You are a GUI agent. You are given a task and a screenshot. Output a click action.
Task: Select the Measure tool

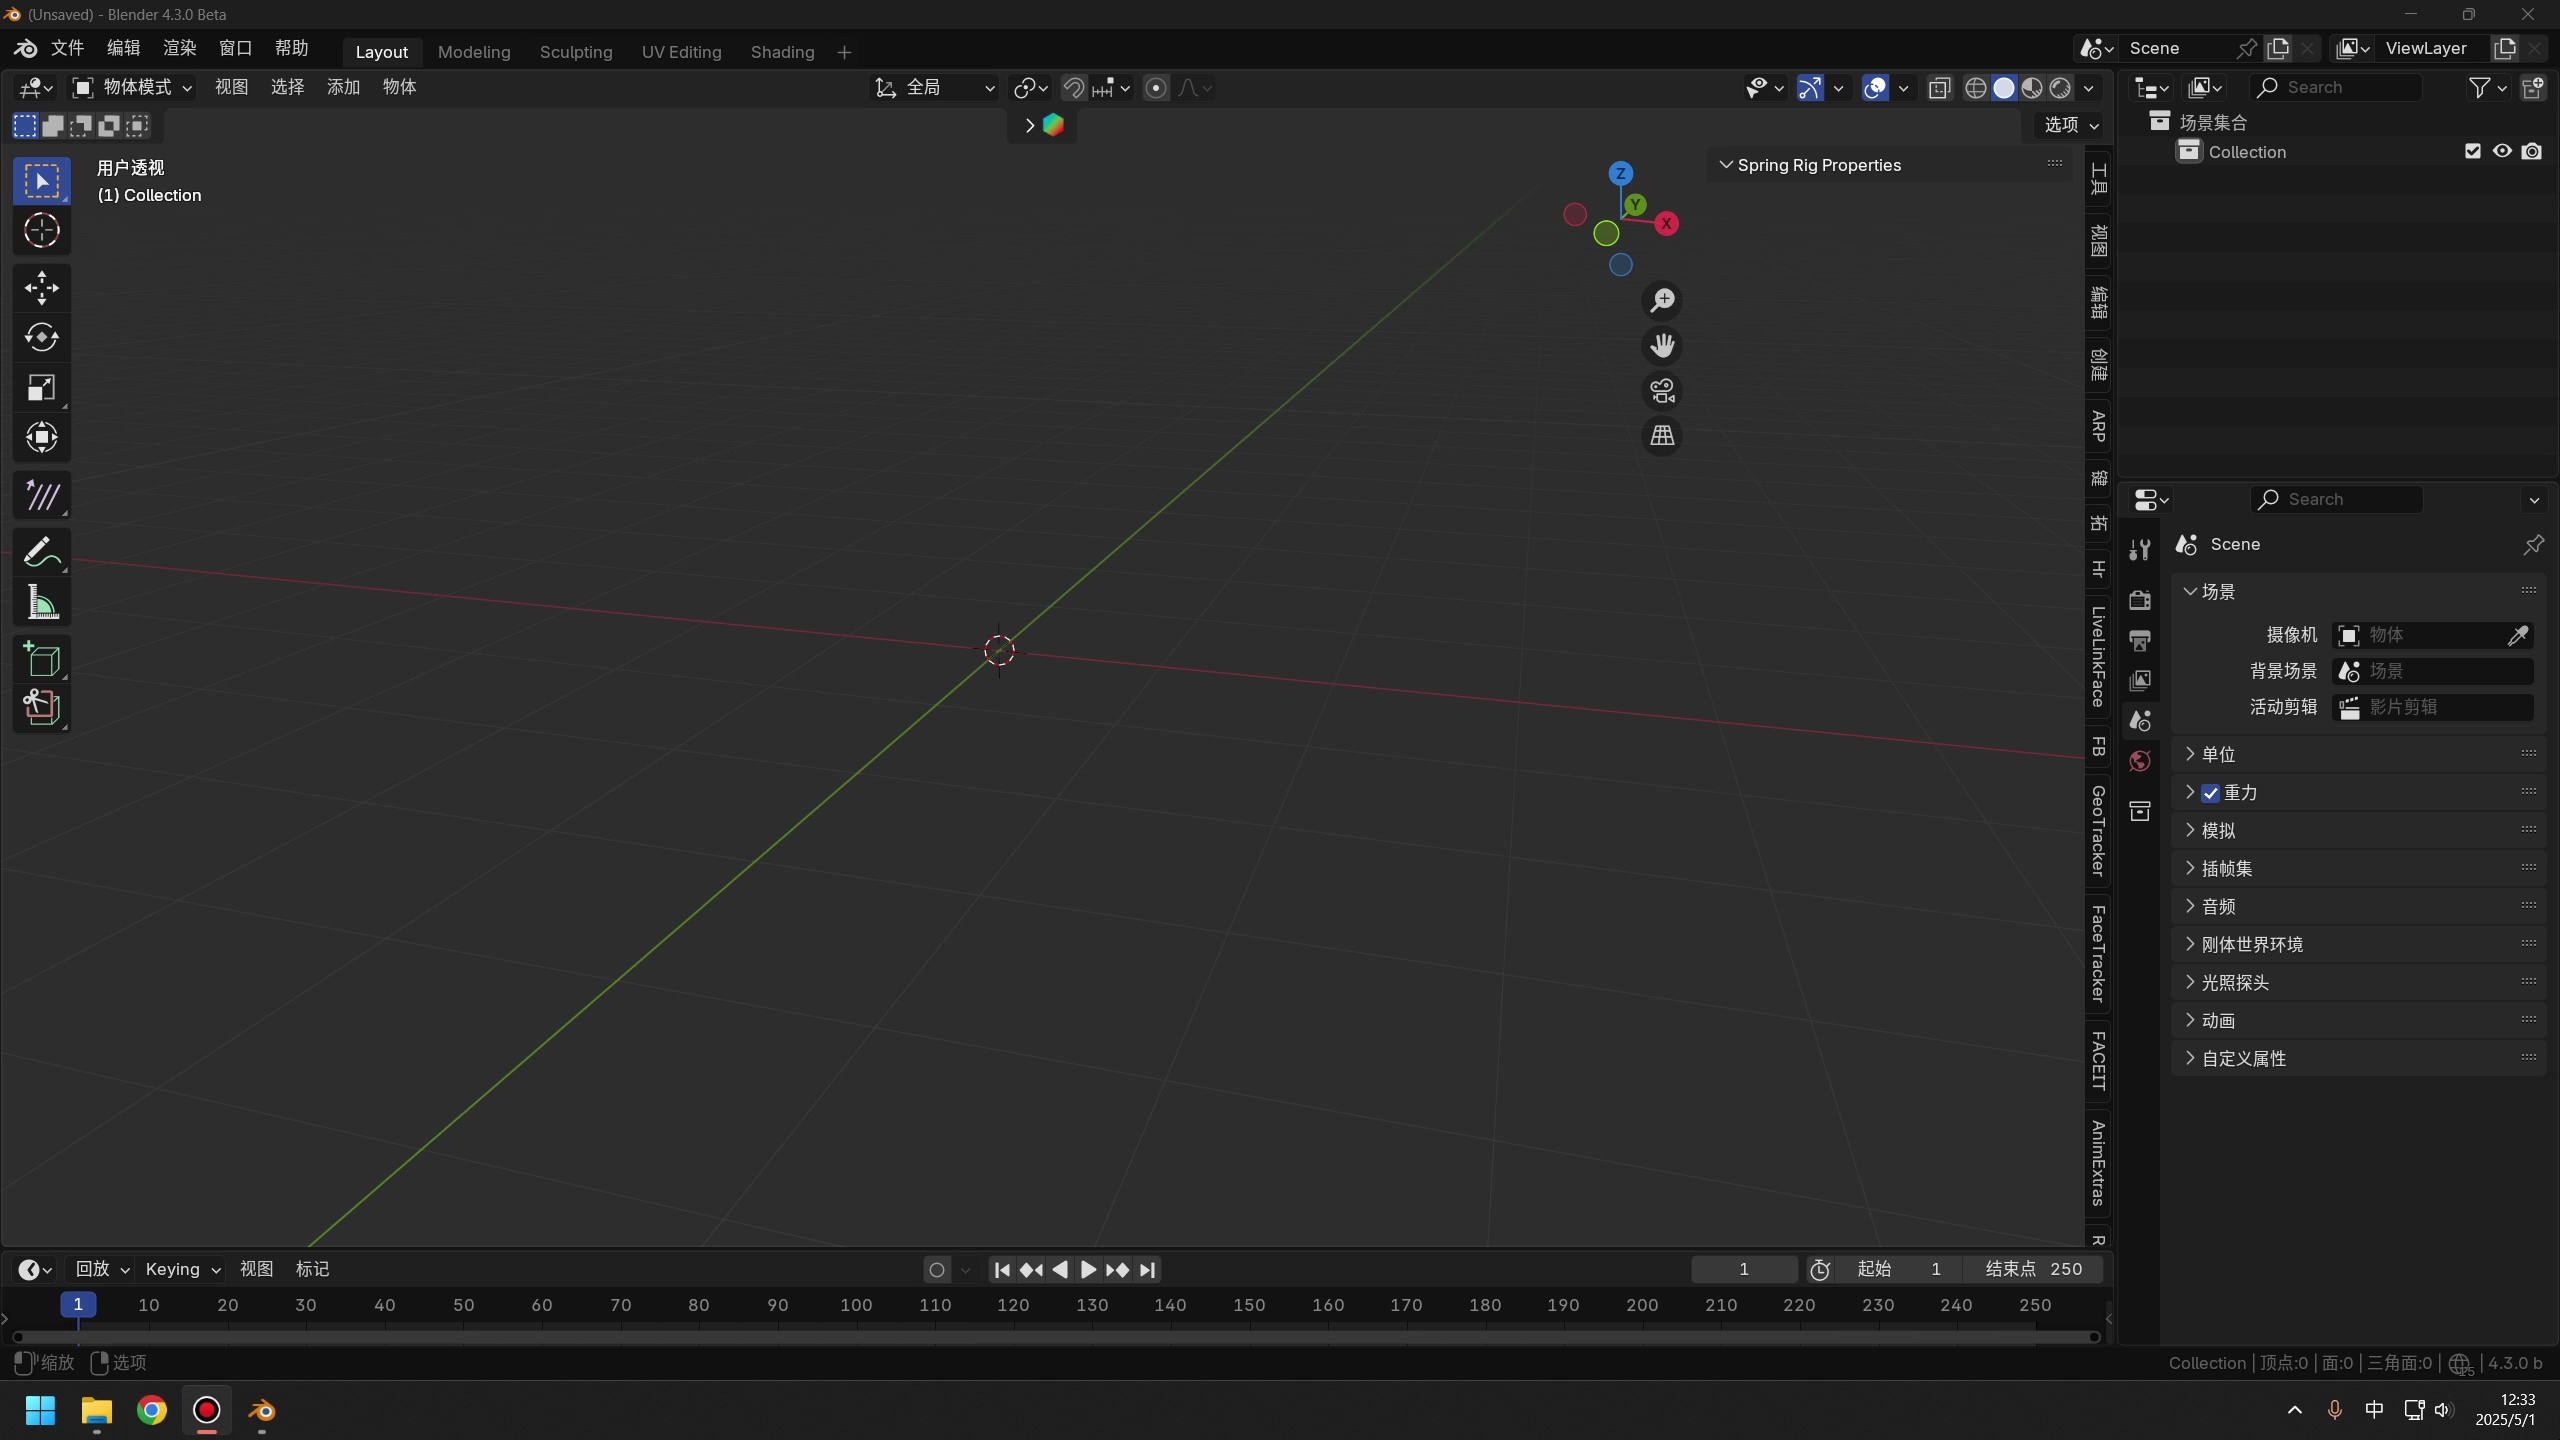pos(41,602)
